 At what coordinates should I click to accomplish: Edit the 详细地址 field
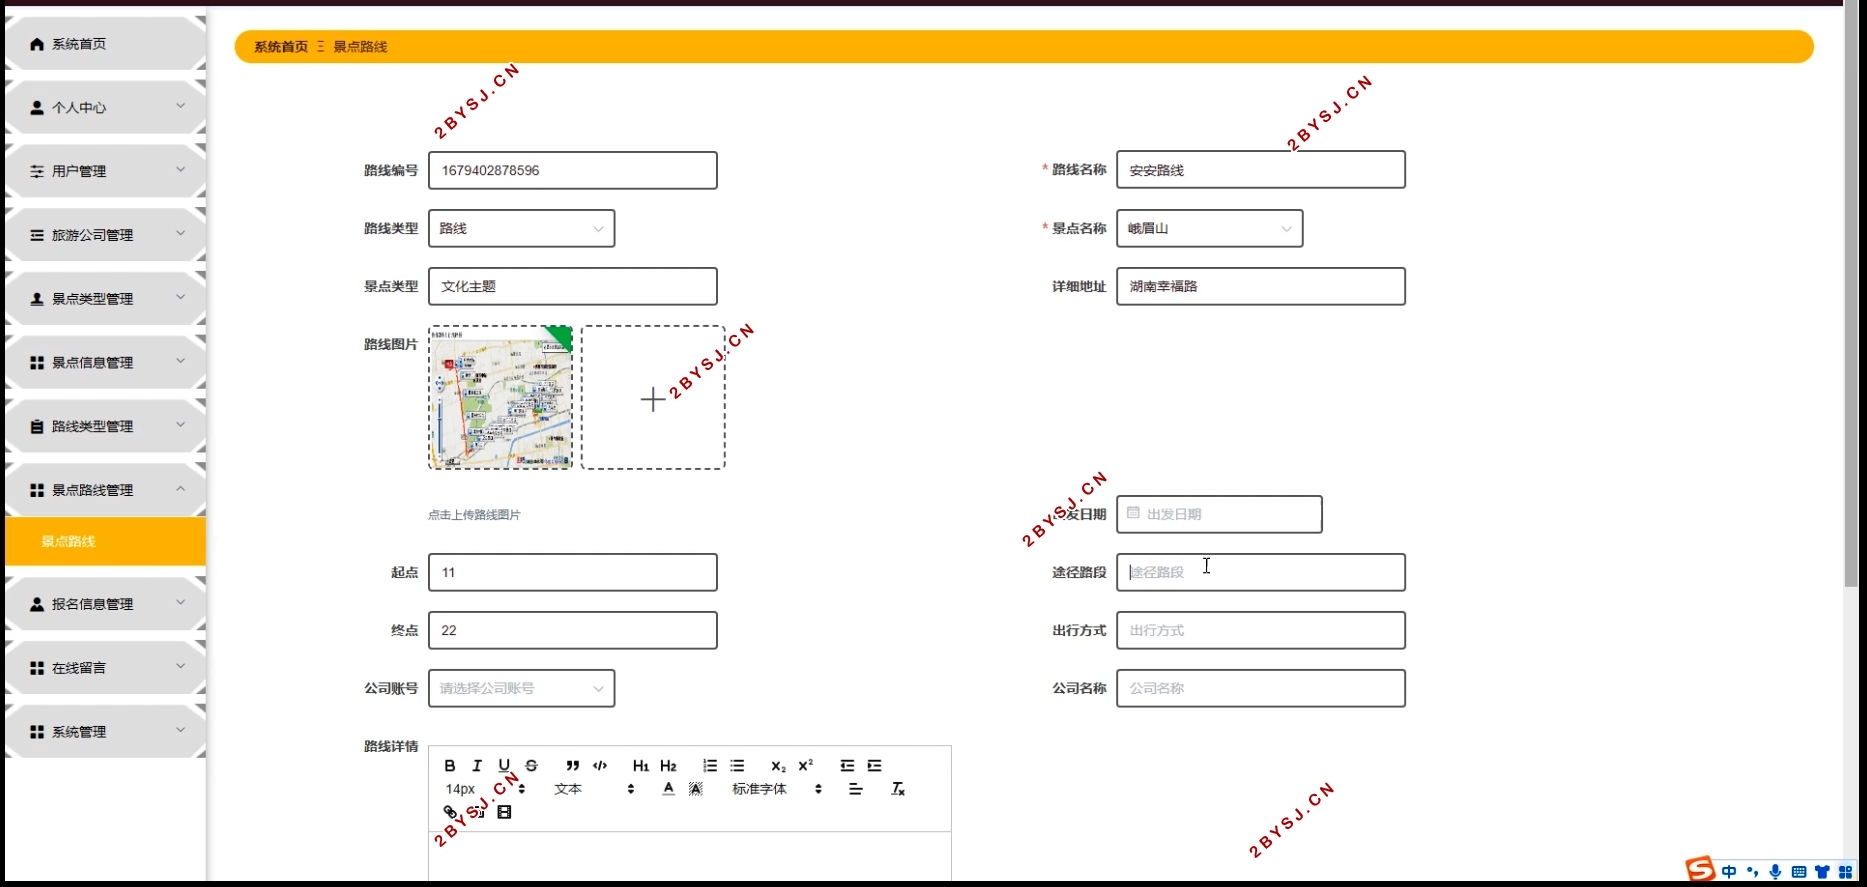click(x=1261, y=286)
